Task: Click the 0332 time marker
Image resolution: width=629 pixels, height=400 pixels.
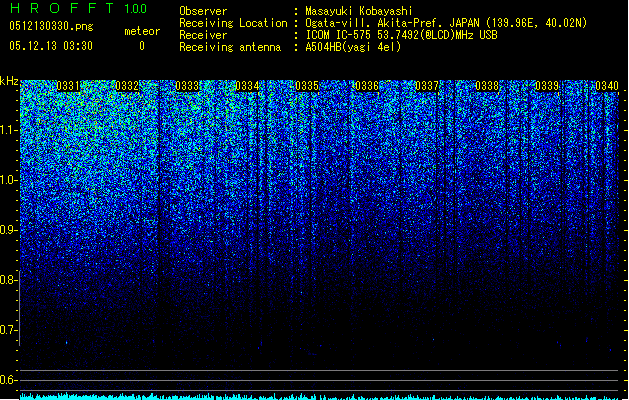Action: click(127, 86)
